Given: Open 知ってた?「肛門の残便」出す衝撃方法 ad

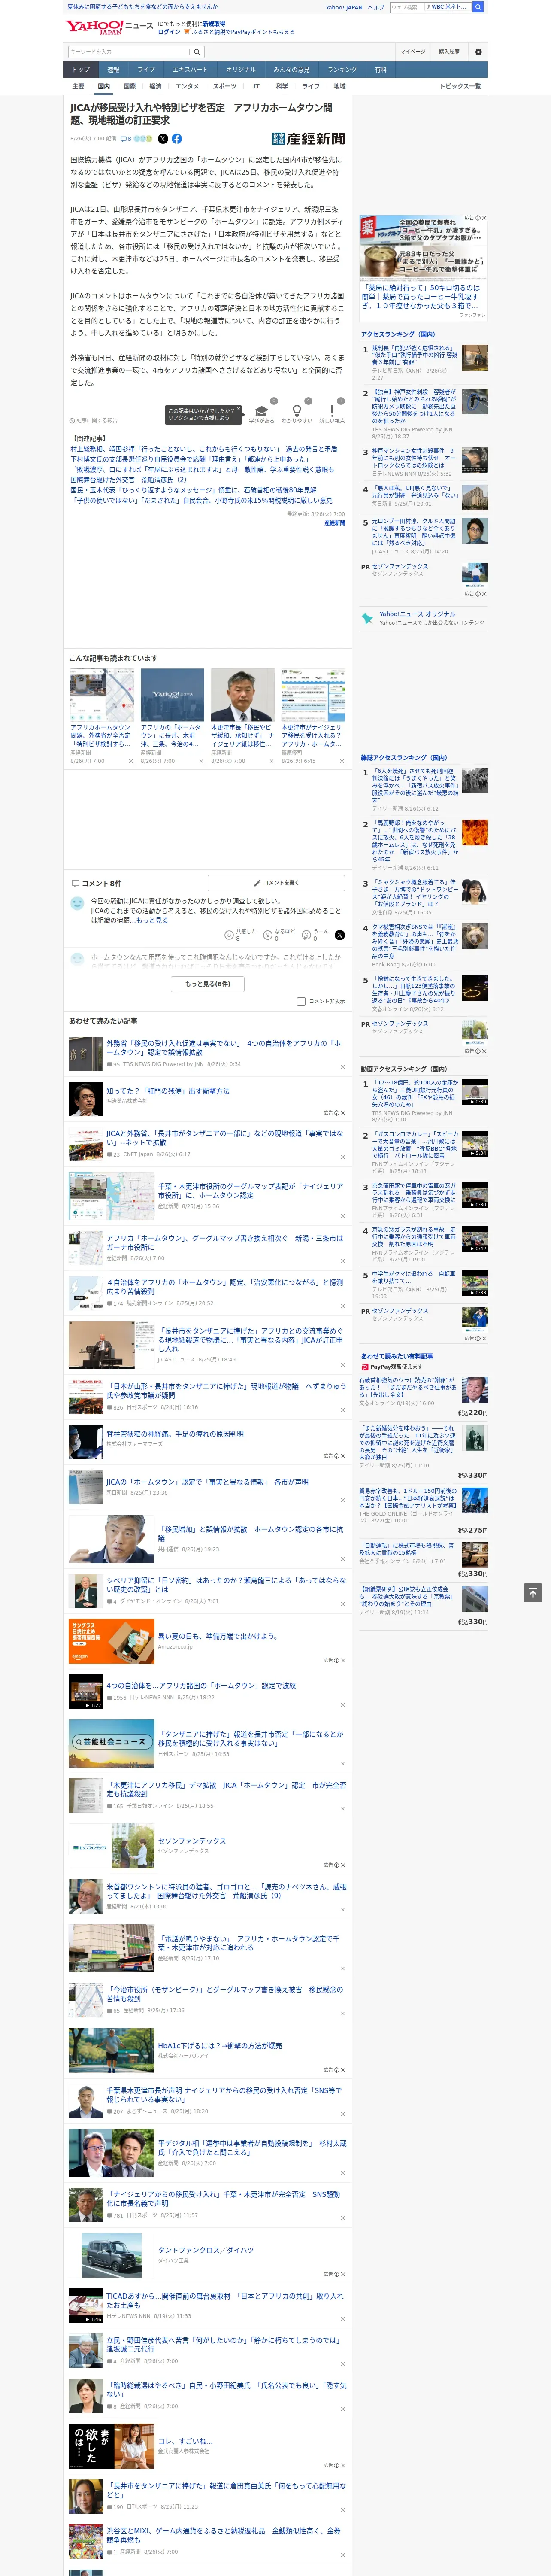Looking at the screenshot, I should tap(168, 1091).
